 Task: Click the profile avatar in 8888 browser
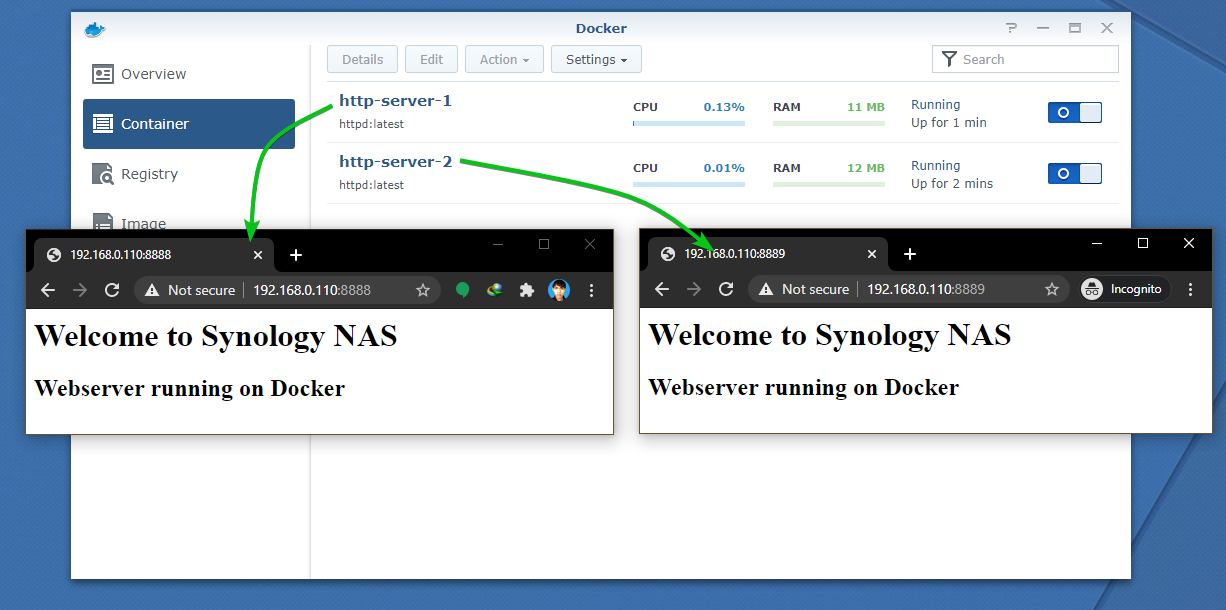pos(559,290)
